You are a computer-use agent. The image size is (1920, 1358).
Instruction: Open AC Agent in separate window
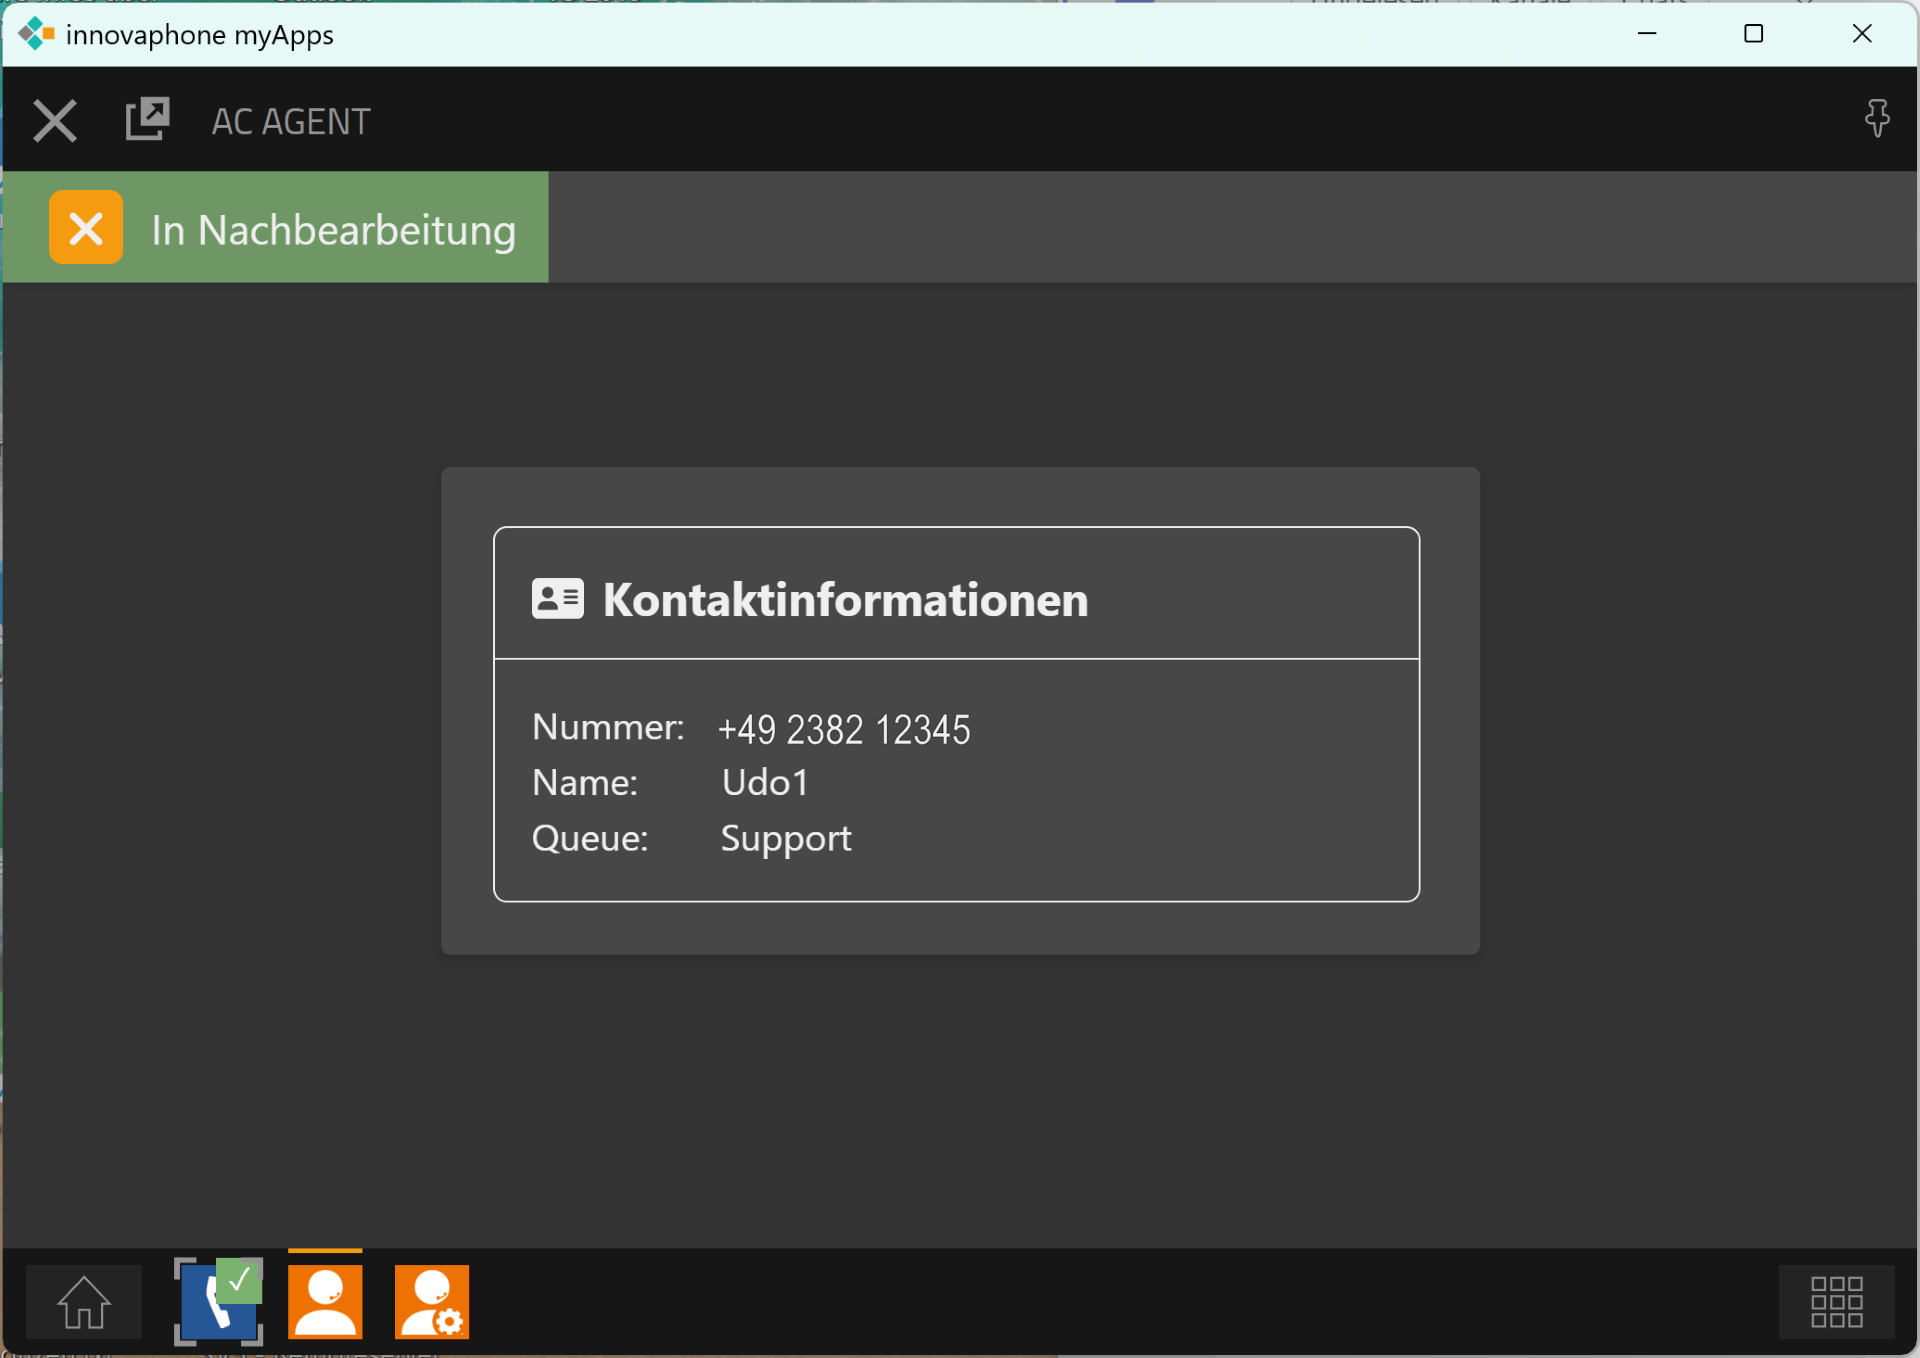point(147,120)
